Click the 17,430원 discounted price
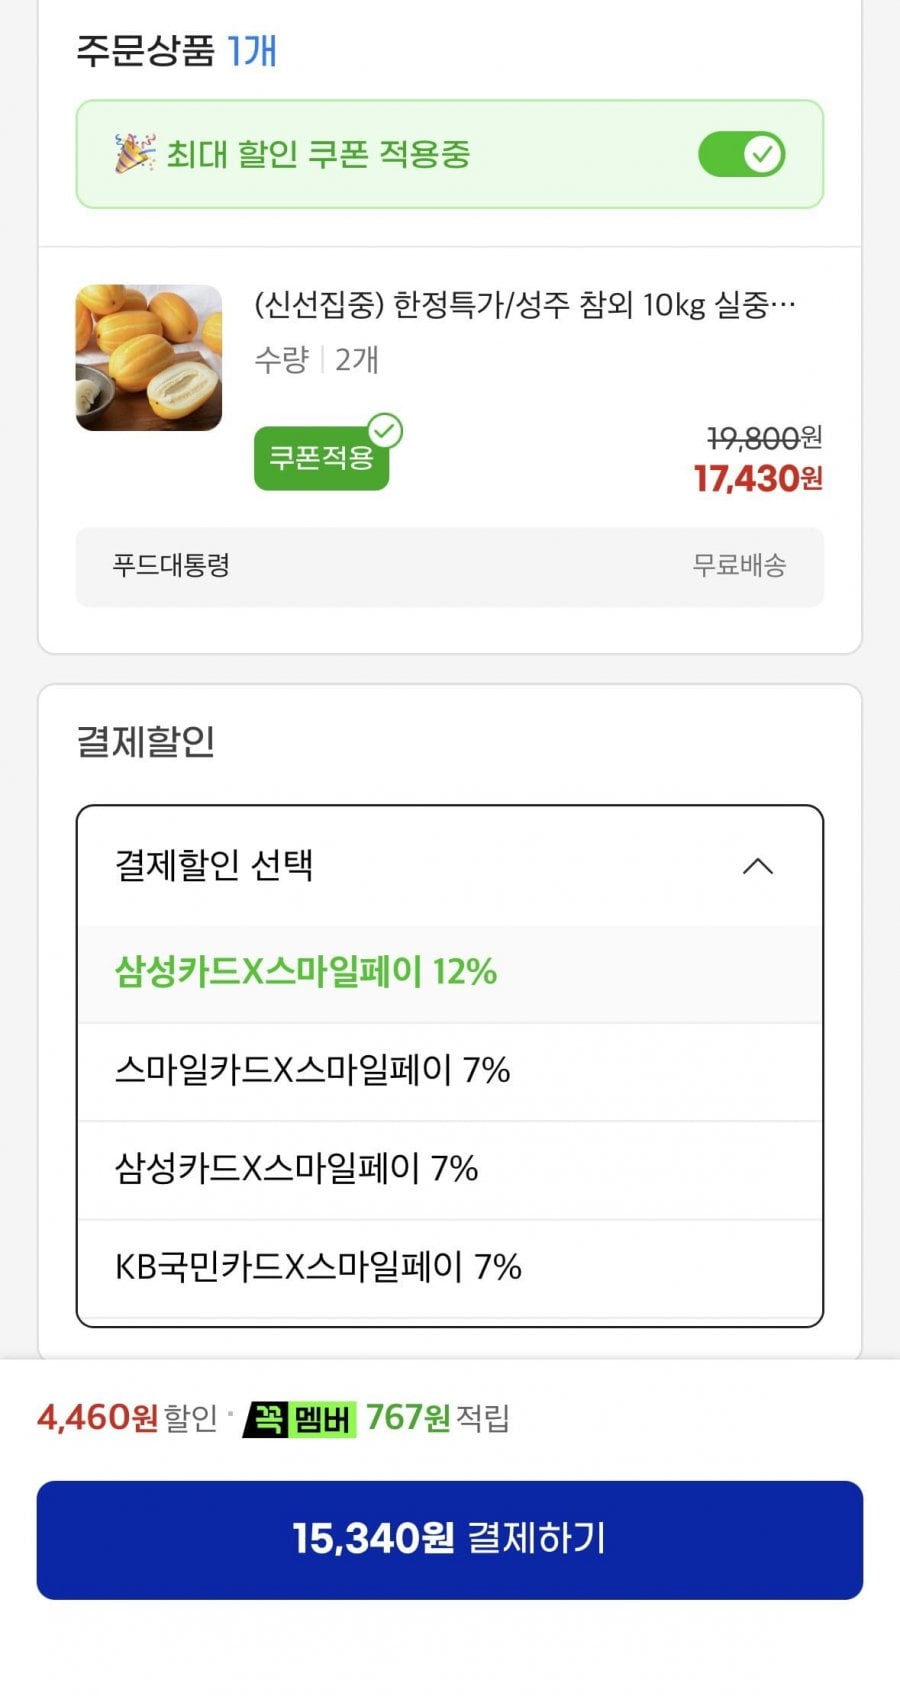This screenshot has height=1696, width=900. coord(758,479)
